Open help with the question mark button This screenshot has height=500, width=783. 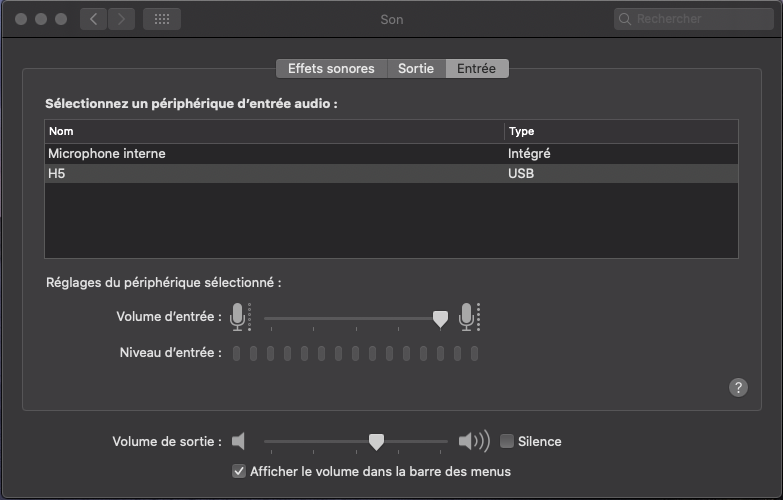[x=738, y=387]
